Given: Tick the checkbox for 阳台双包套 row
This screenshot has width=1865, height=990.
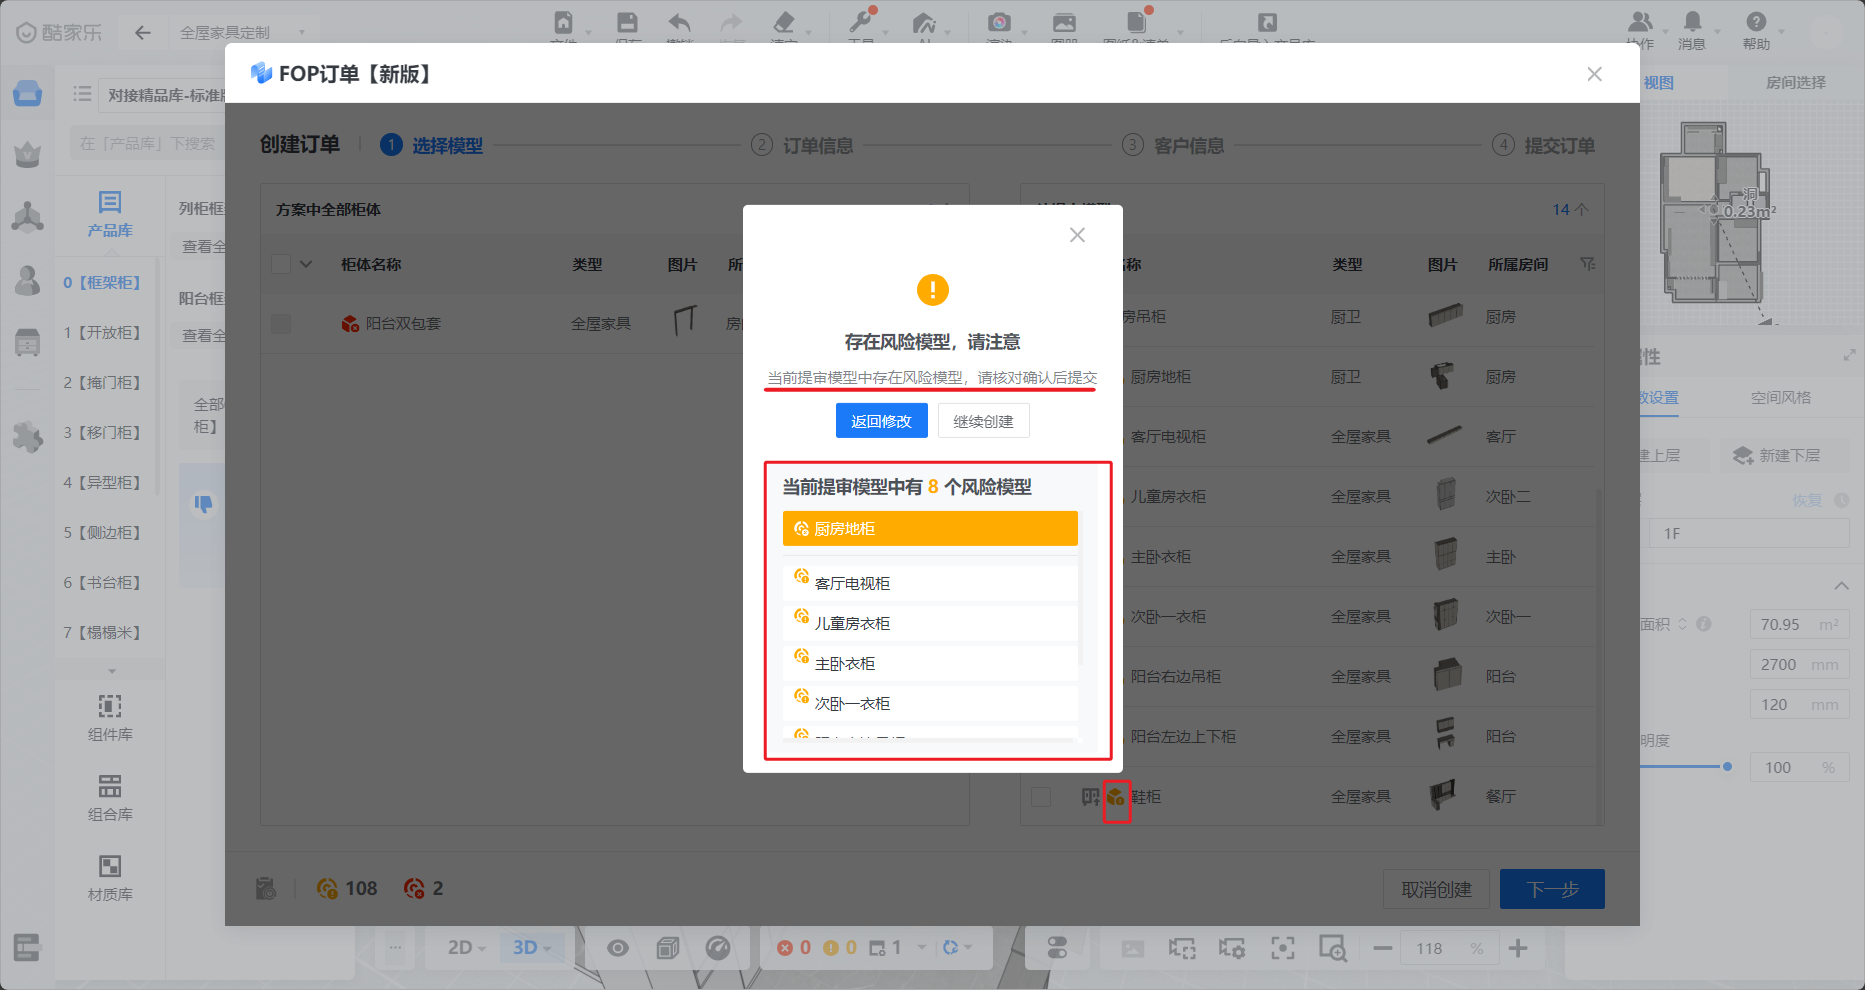Looking at the screenshot, I should [281, 324].
